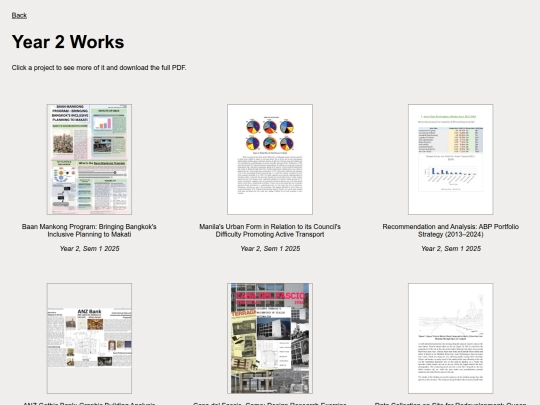
Task: Click the Manila's Urban Form project title
Action: pyautogui.click(x=270, y=230)
